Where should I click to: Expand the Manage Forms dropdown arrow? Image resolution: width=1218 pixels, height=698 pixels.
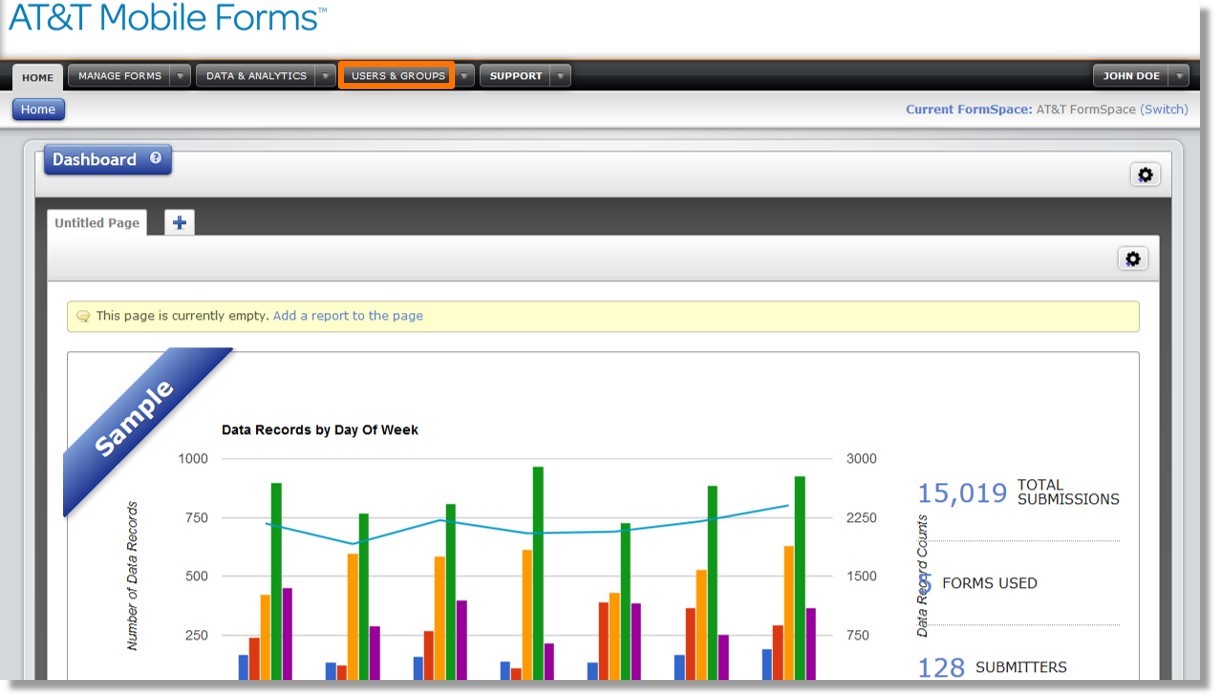(179, 76)
